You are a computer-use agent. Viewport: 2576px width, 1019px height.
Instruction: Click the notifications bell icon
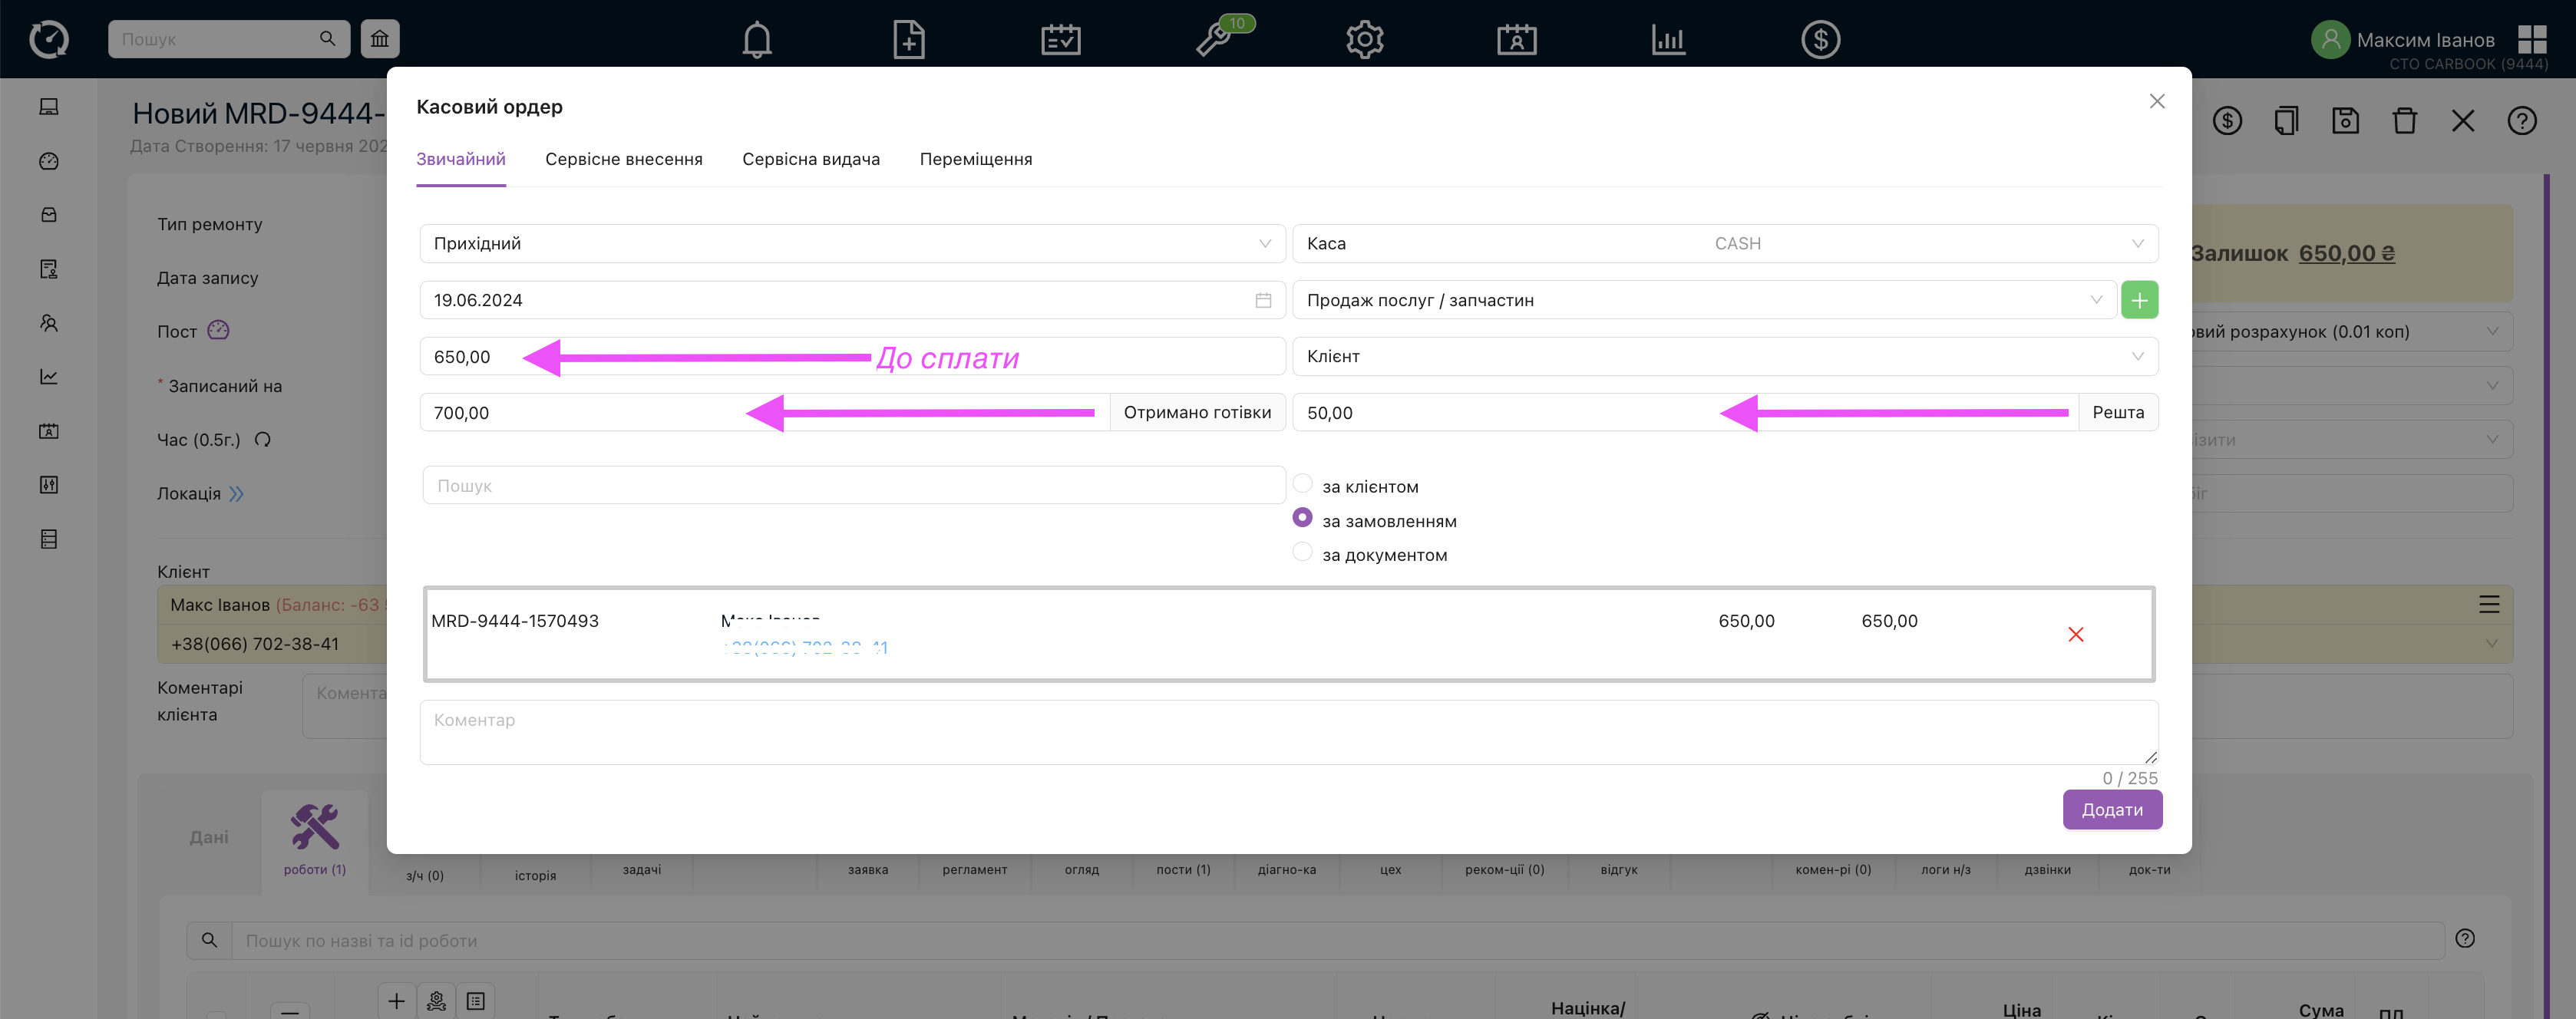pyautogui.click(x=757, y=40)
